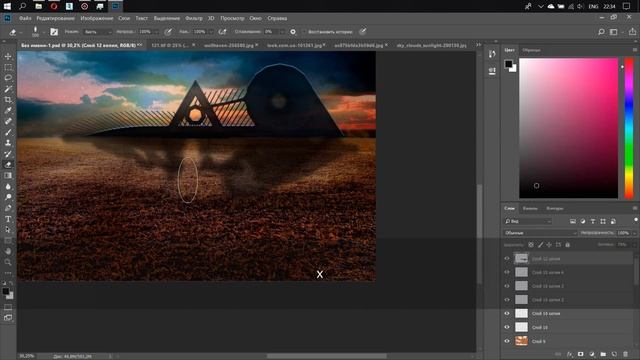The image size is (640, 360).
Task: Open the Flow value dropdown in the options bar
Action: (x=211, y=32)
